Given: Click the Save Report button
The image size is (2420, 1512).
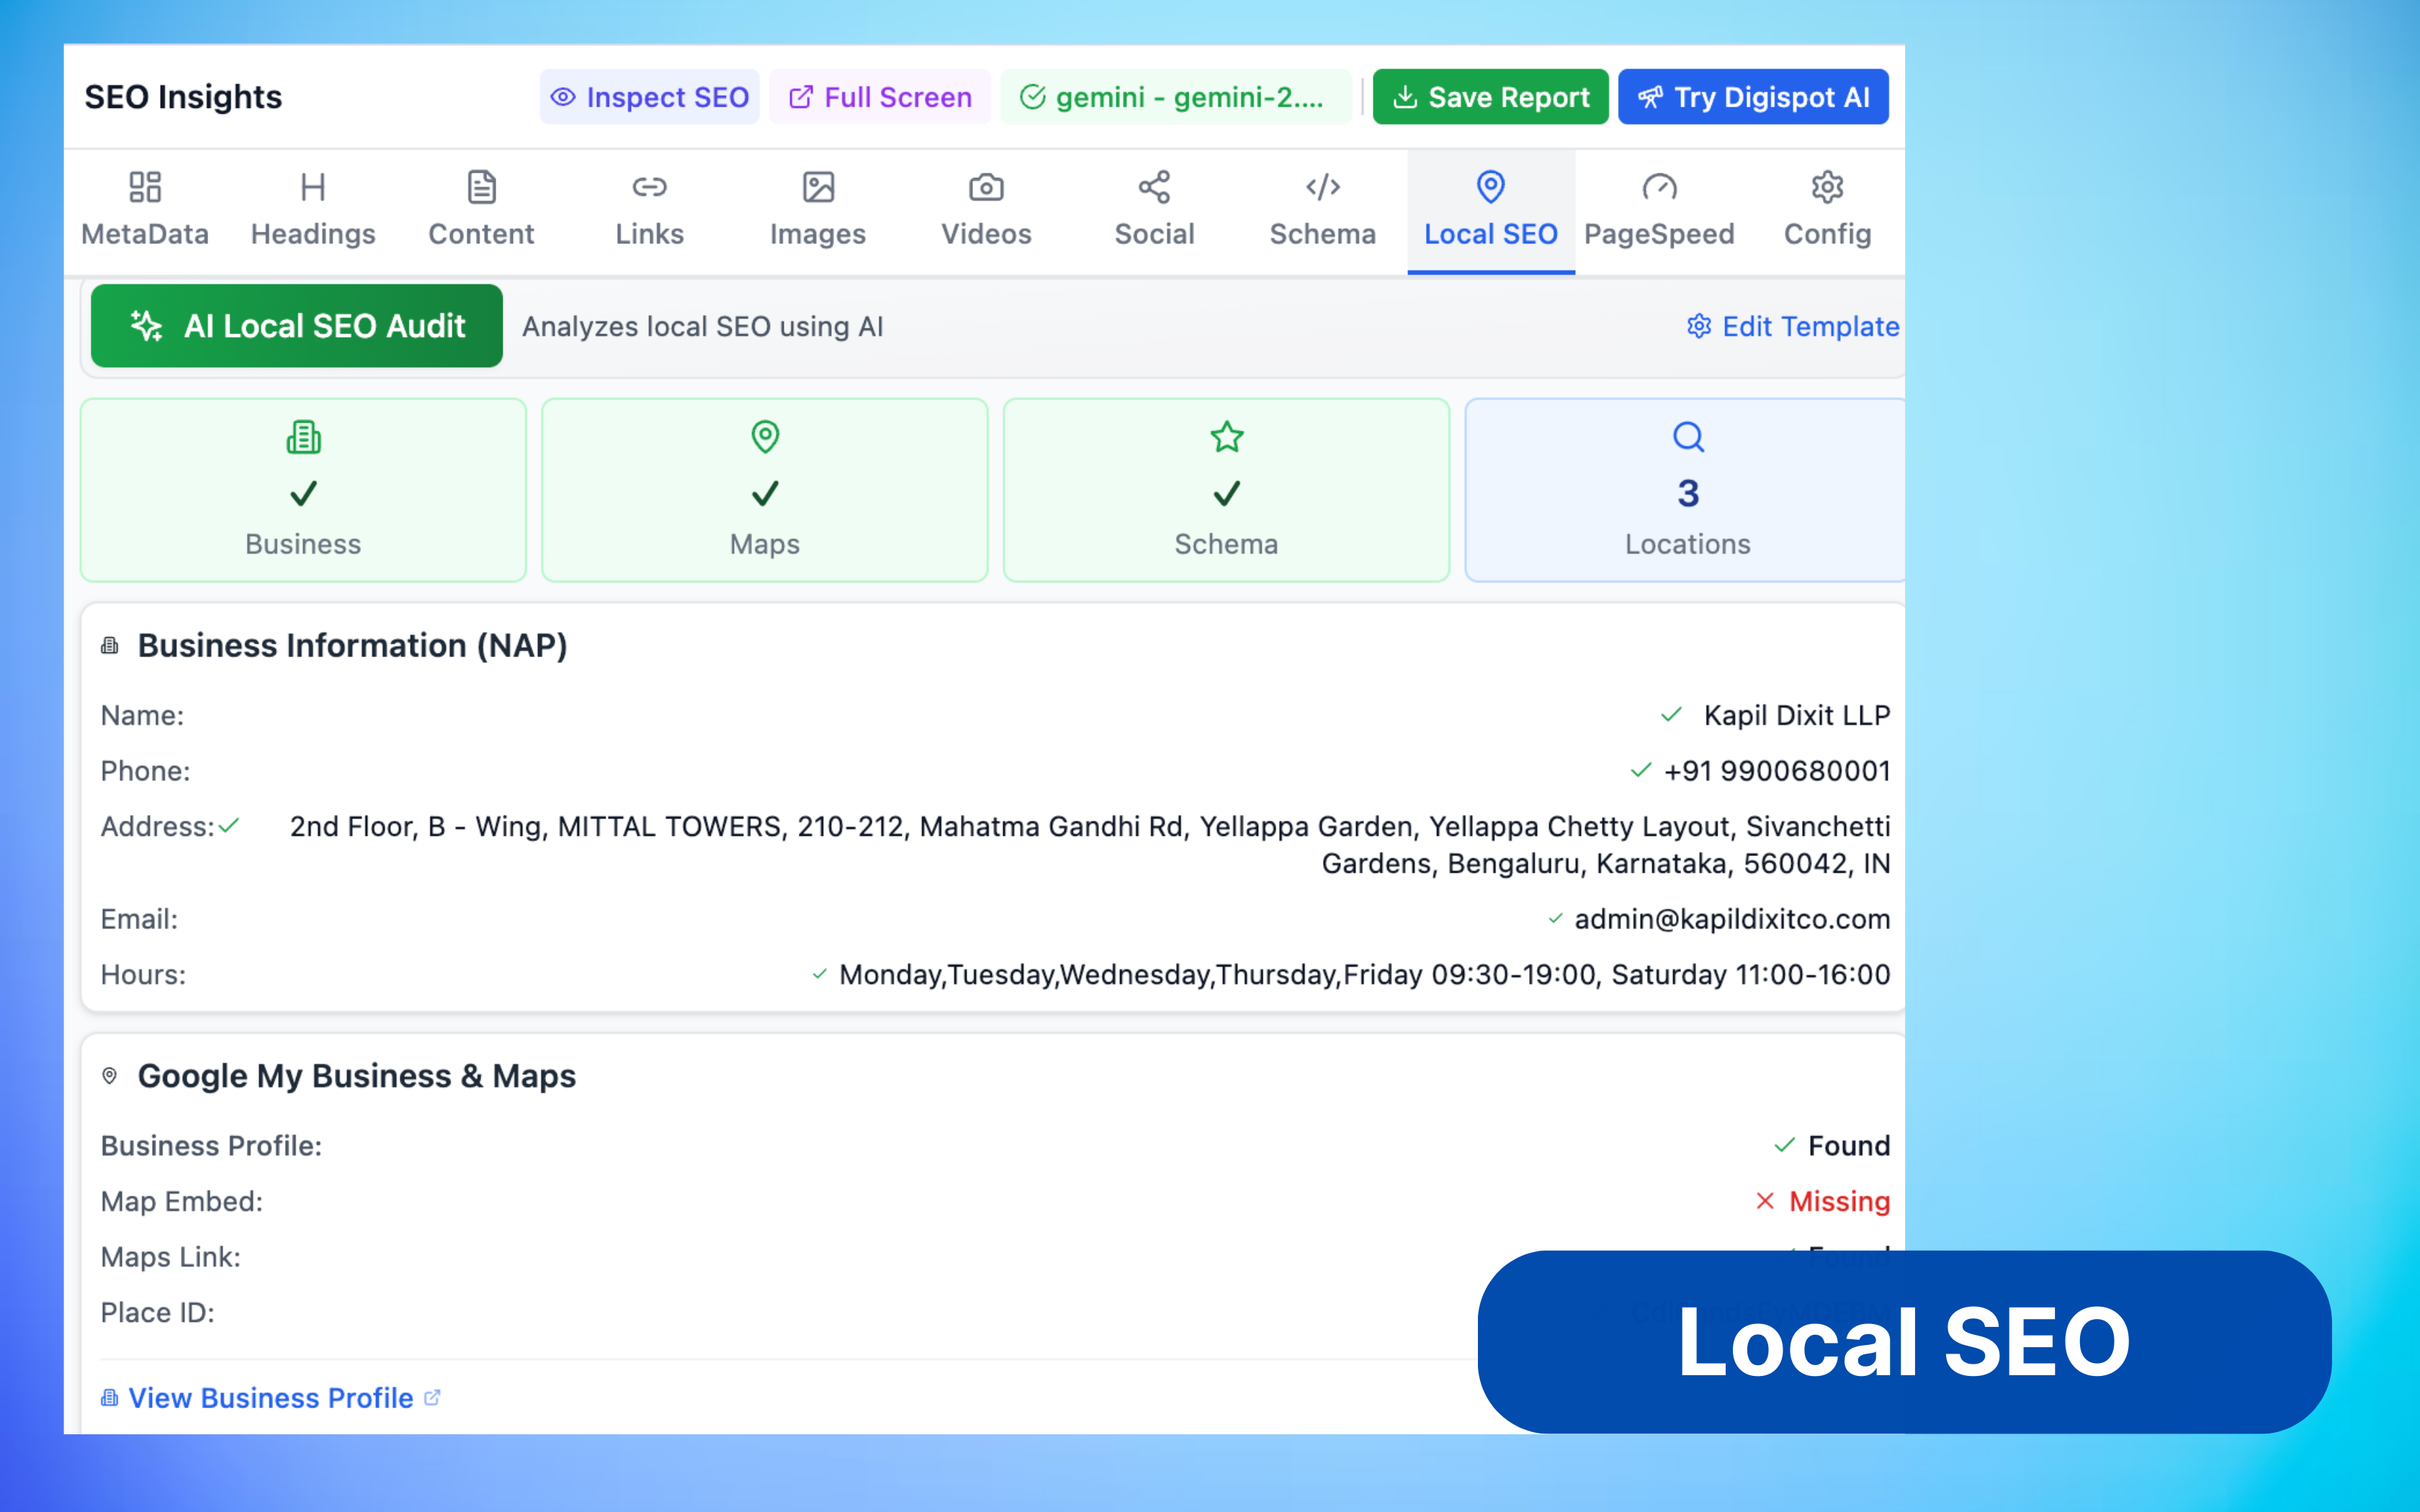Looking at the screenshot, I should coord(1489,96).
